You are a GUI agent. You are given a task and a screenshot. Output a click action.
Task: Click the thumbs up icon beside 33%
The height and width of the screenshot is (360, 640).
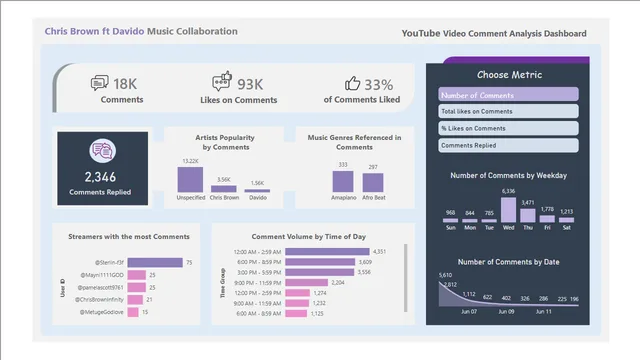pos(352,83)
